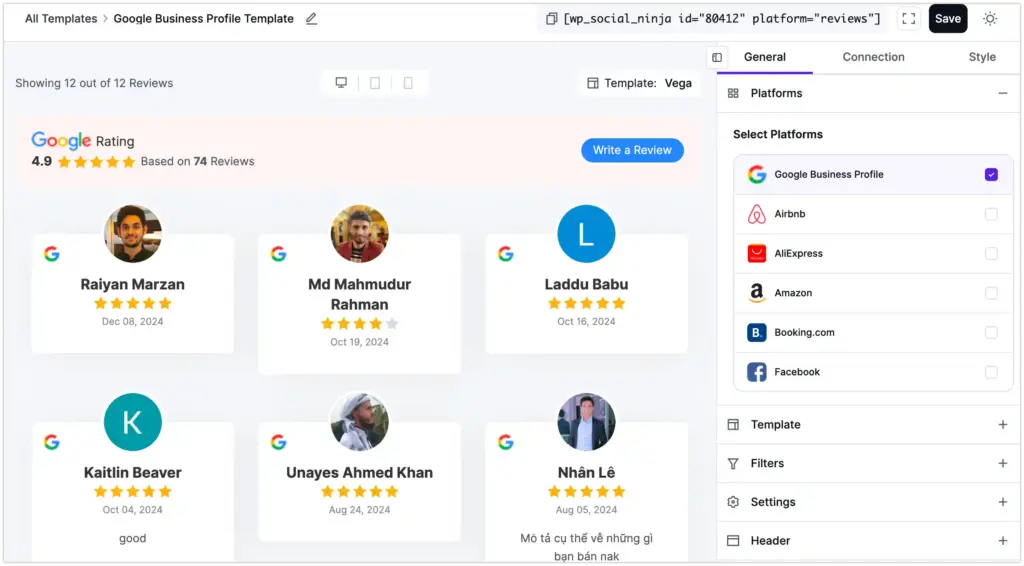Click the Filters funnel icon
The image size is (1024, 566).
[733, 464]
